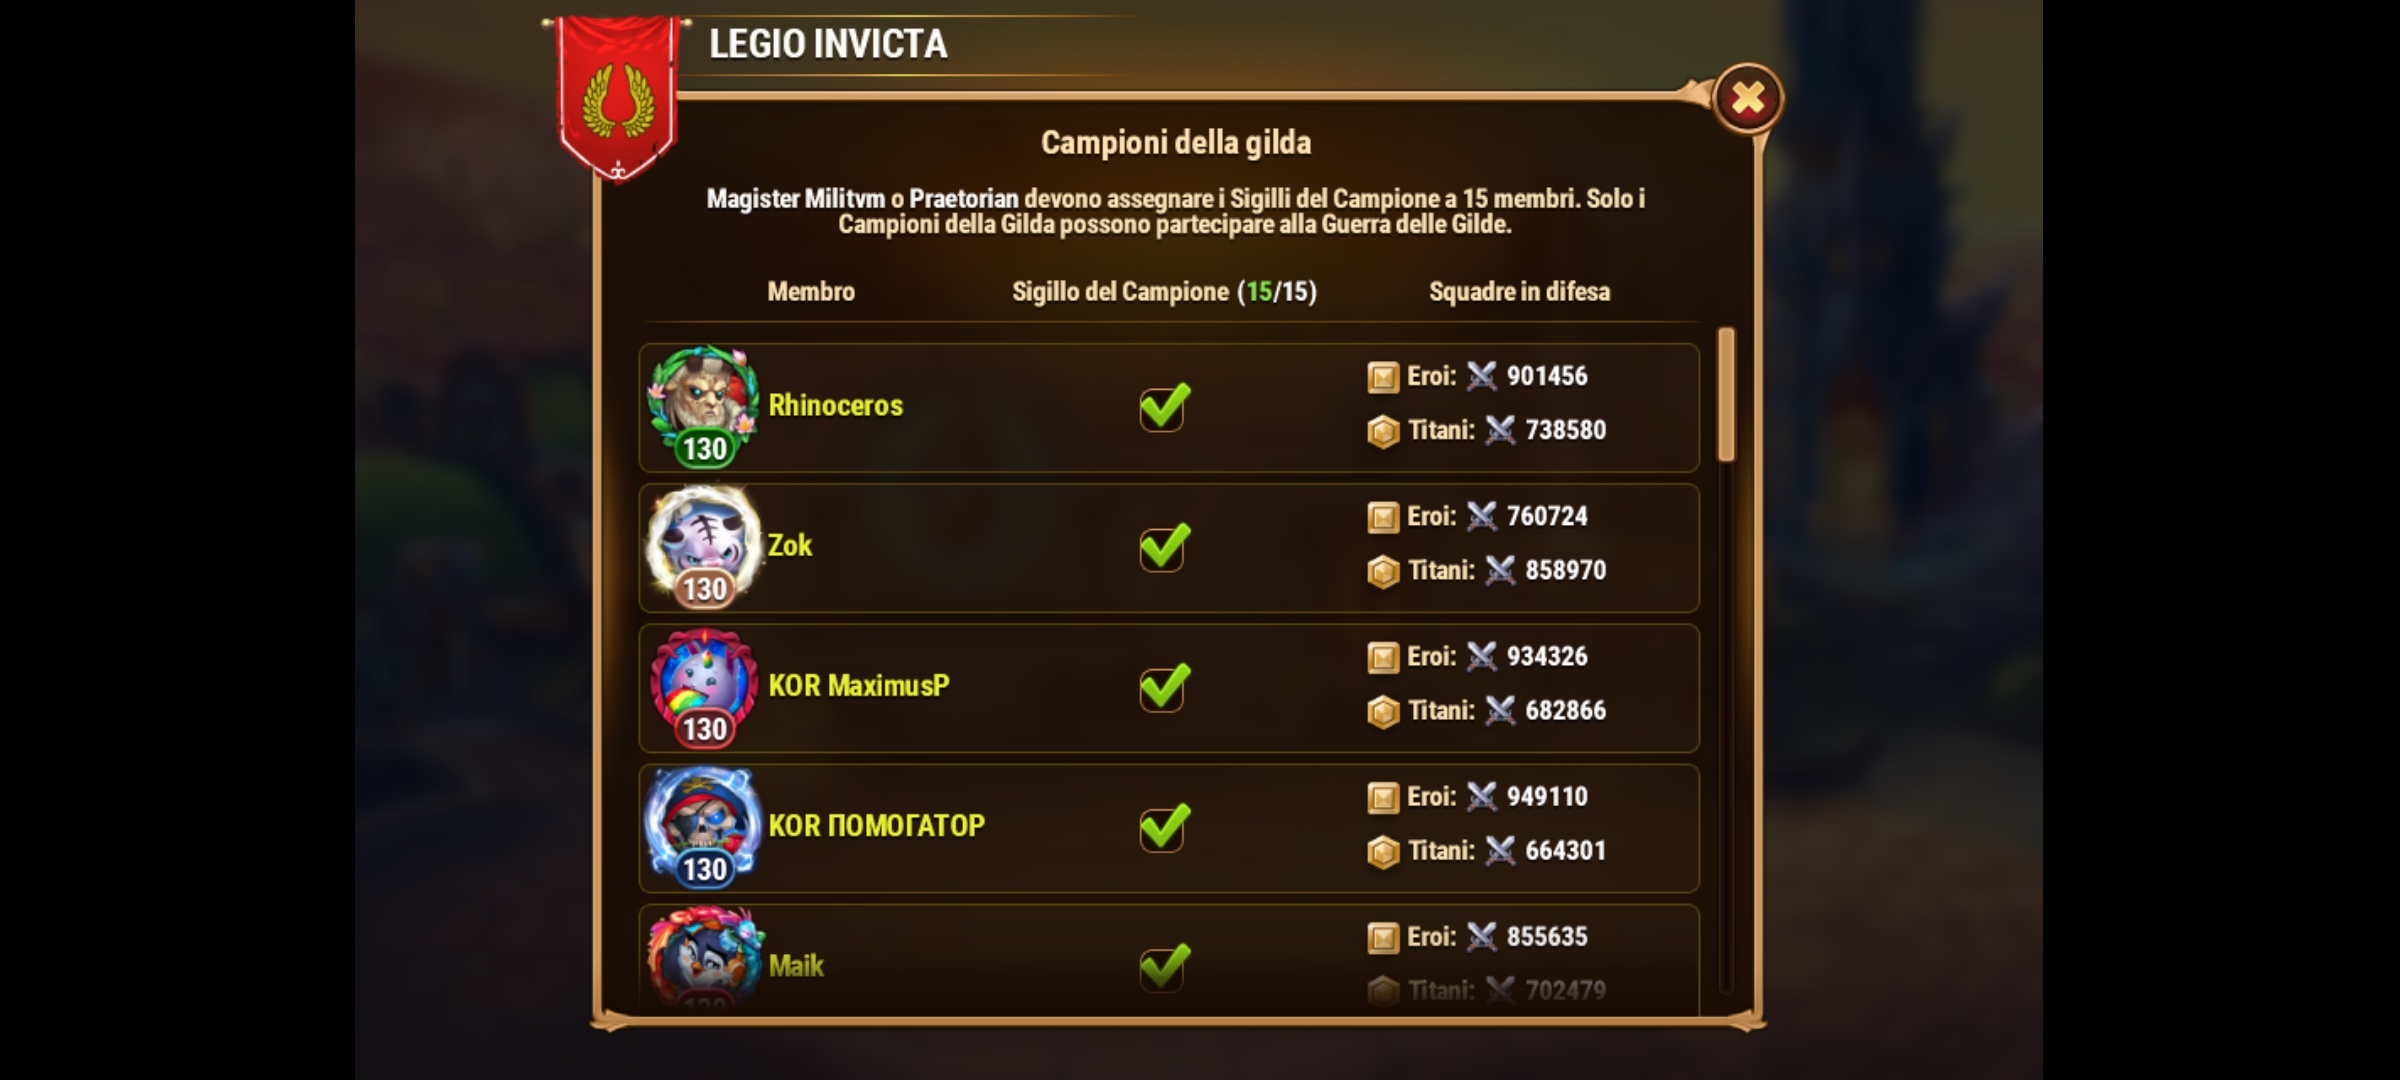Click the Squadre in difesa header

tap(1519, 292)
